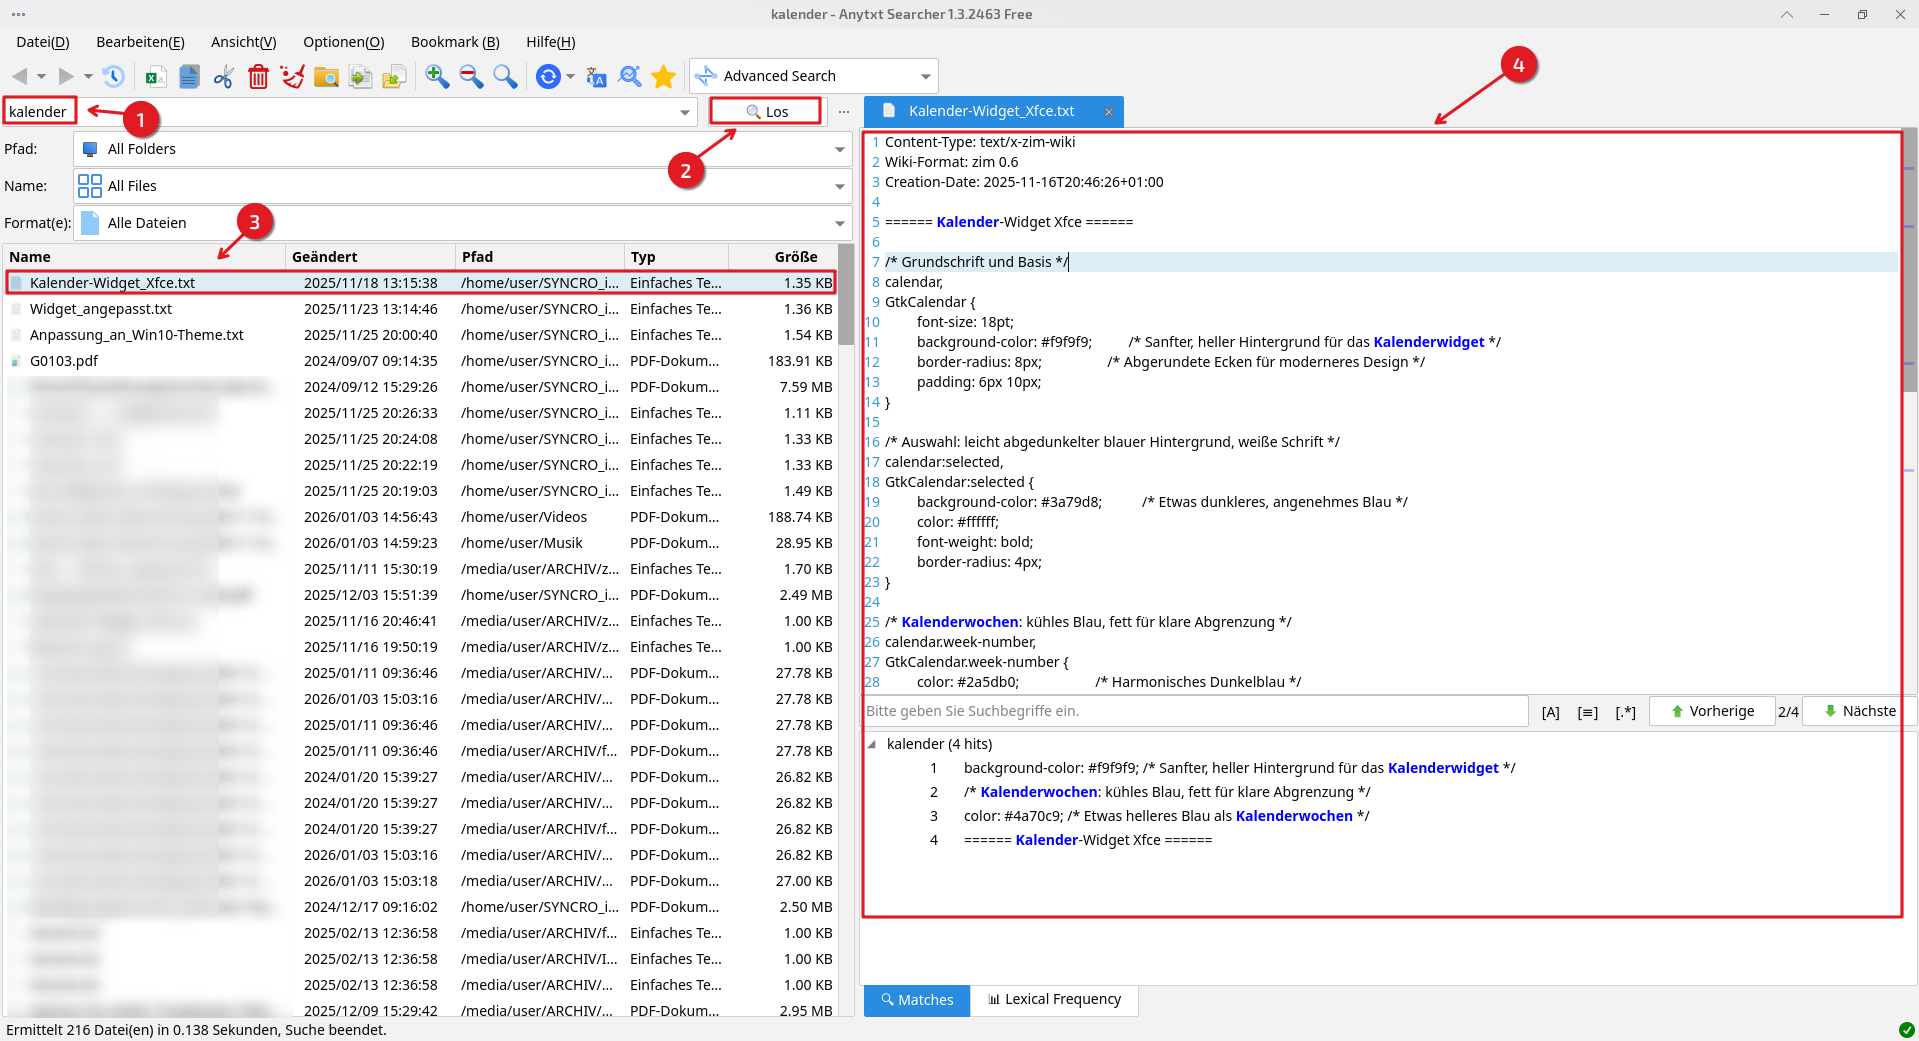Toggle the [≡] whole word match option
The image size is (1919, 1041).
1587,712
